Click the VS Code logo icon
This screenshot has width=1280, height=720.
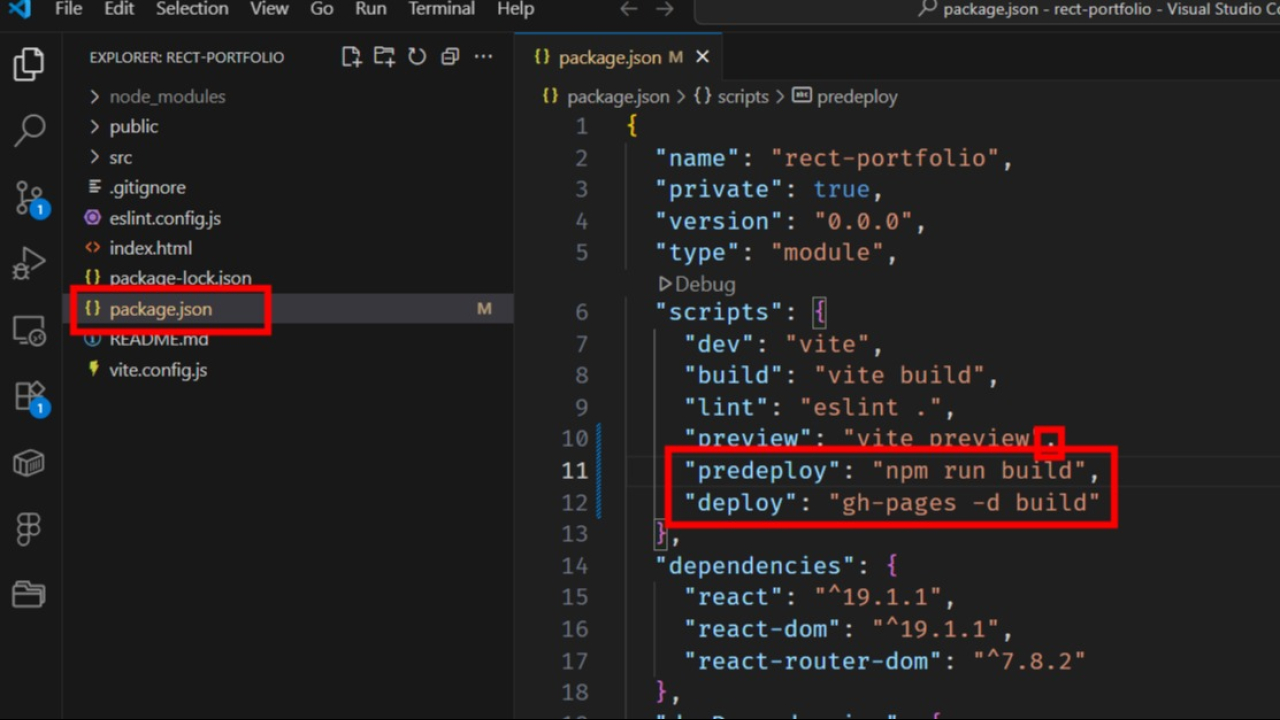19,9
